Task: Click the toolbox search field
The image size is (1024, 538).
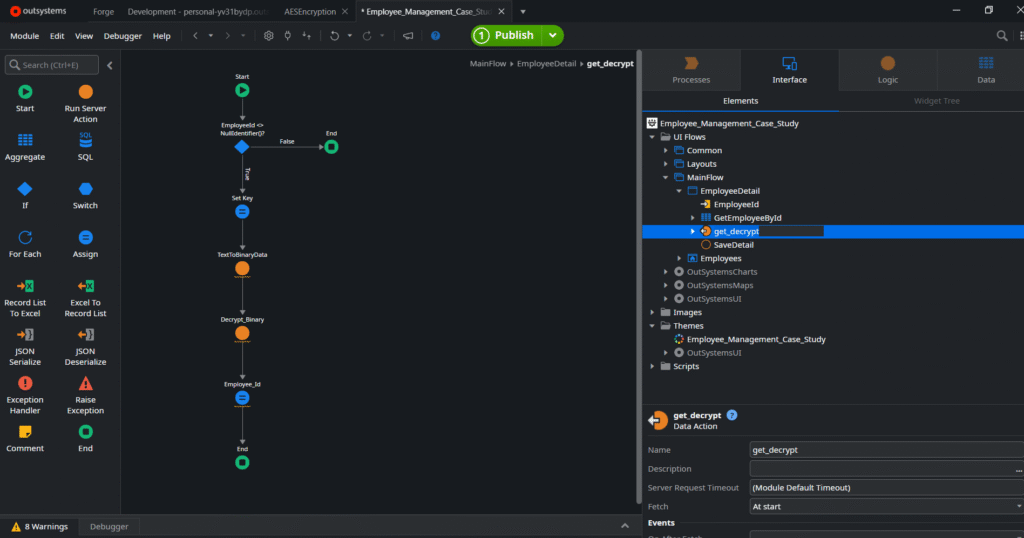Action: point(52,65)
